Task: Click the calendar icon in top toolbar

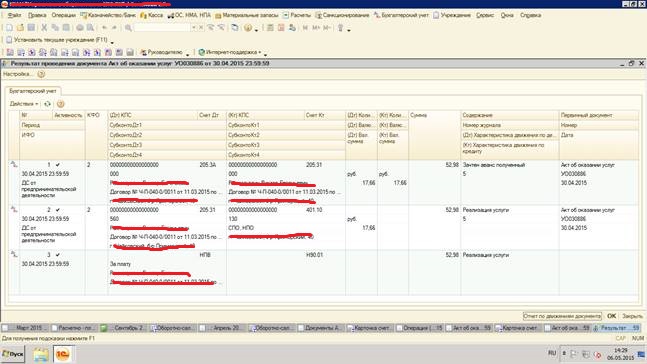Action: (281, 28)
